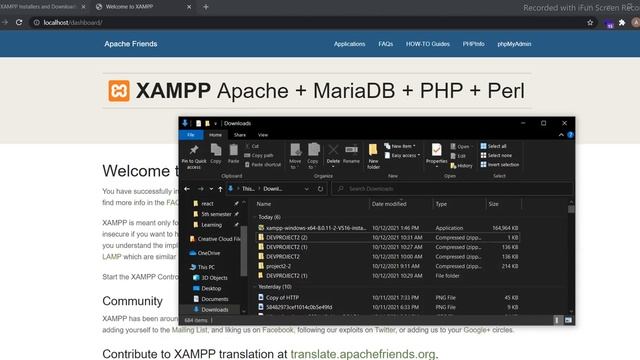Collapse the Yesterday (10) group
Screen dimensions: 640x360
click(x=256, y=287)
